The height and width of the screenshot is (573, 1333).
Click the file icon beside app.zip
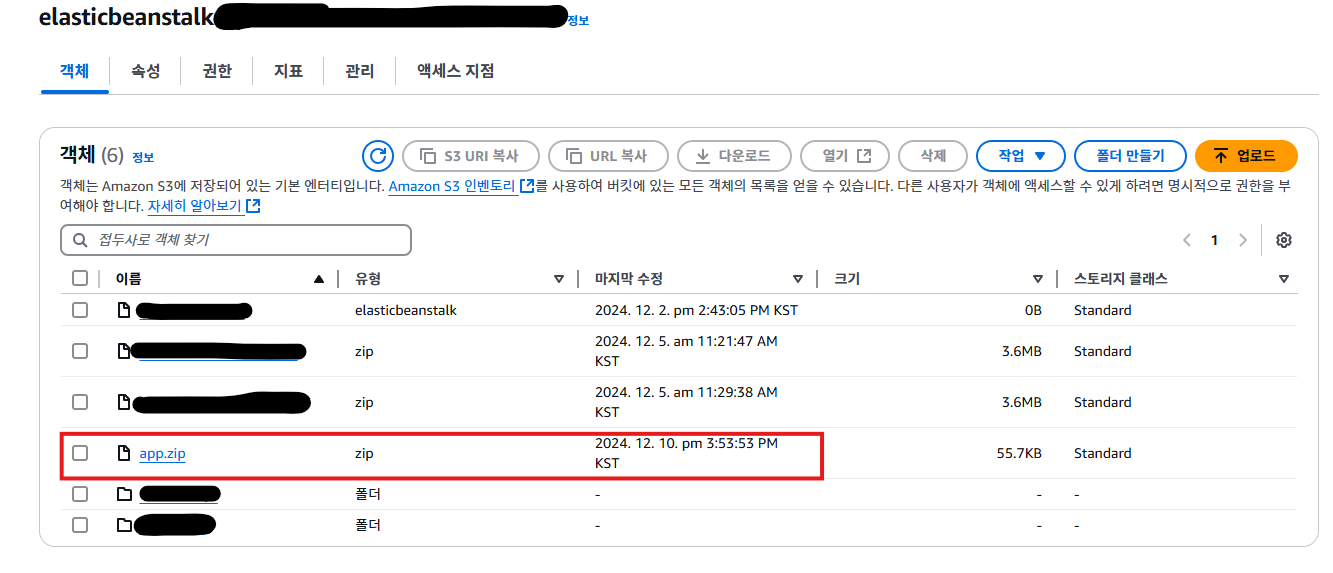(125, 453)
